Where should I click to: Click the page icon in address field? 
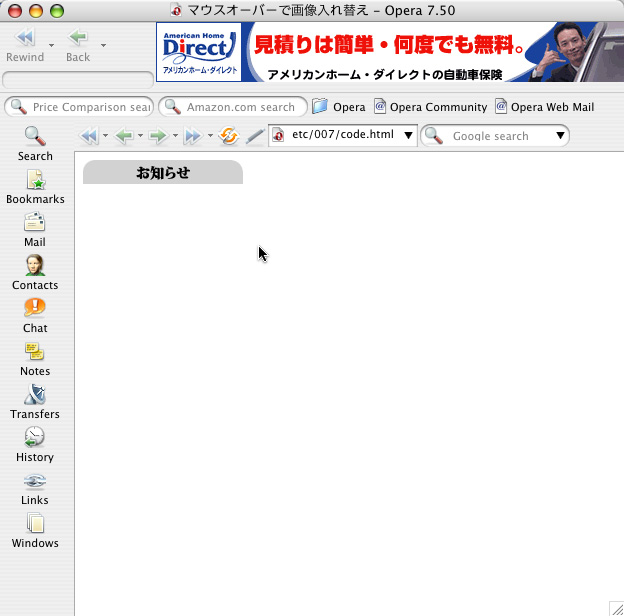point(279,135)
